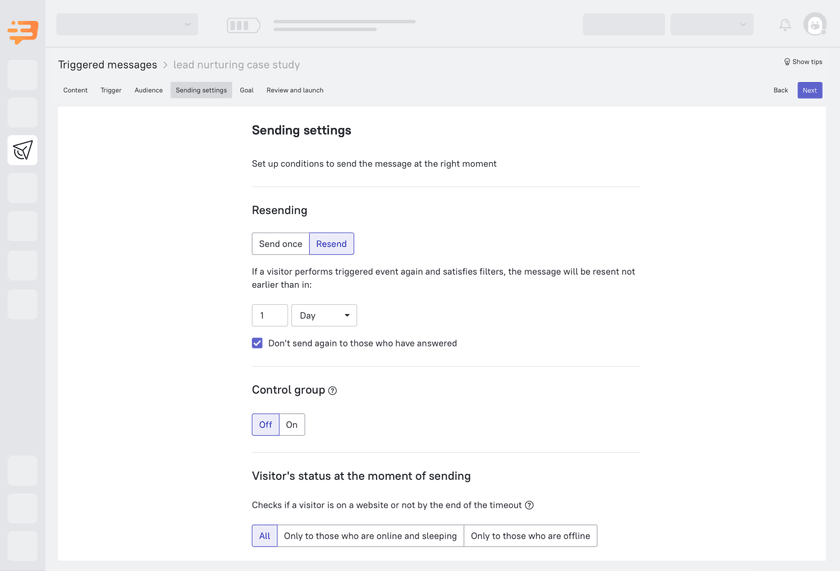Viewport: 840px width, 571px height.
Task: Click the Control group help icon
Action: point(333,391)
